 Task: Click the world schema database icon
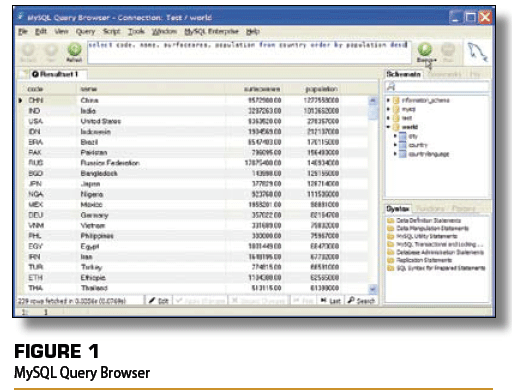tap(396, 127)
